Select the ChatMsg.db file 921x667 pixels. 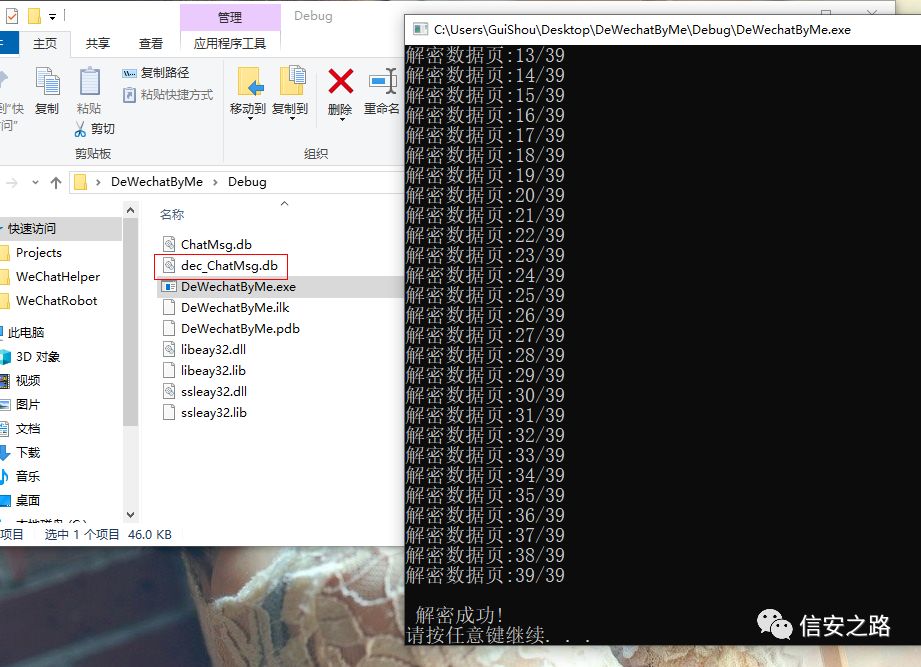216,244
